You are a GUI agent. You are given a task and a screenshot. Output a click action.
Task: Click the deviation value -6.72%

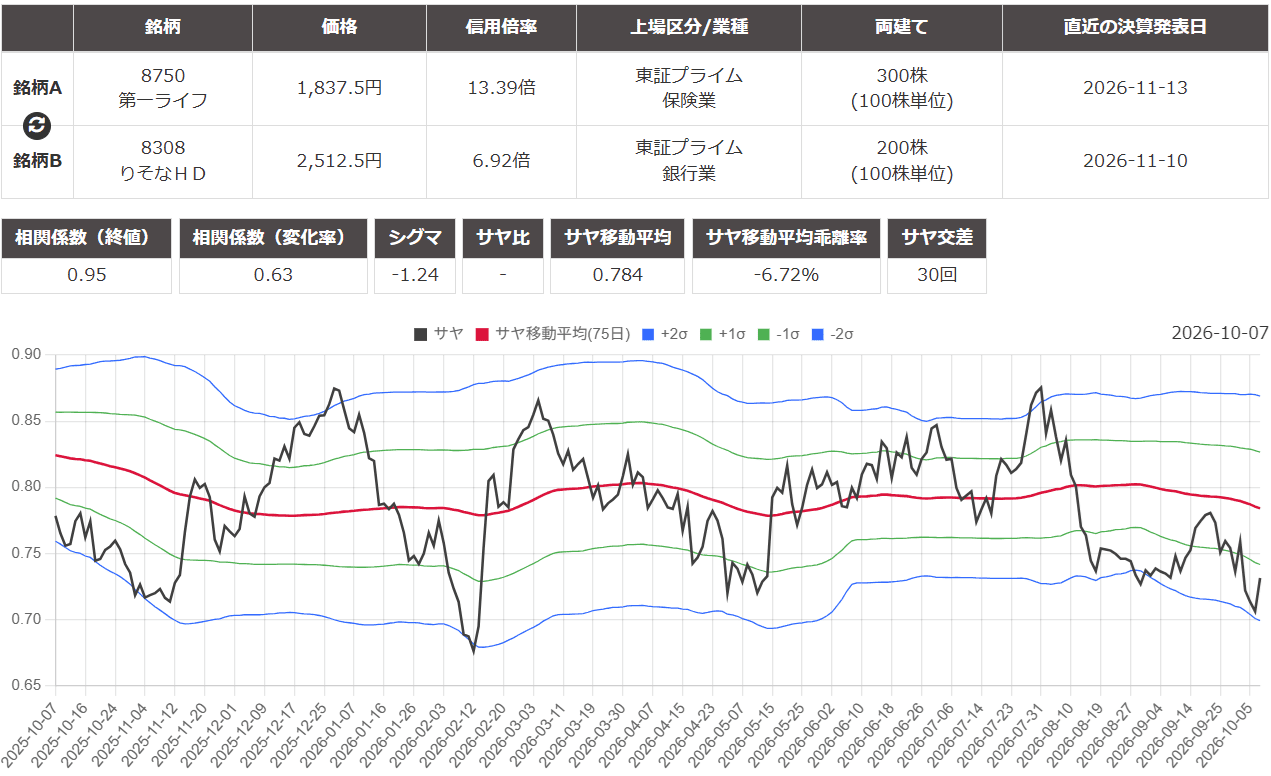(x=786, y=275)
